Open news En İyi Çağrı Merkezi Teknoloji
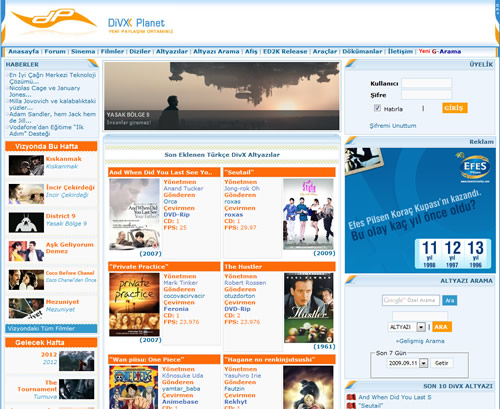500x409 pixels. click(52, 78)
